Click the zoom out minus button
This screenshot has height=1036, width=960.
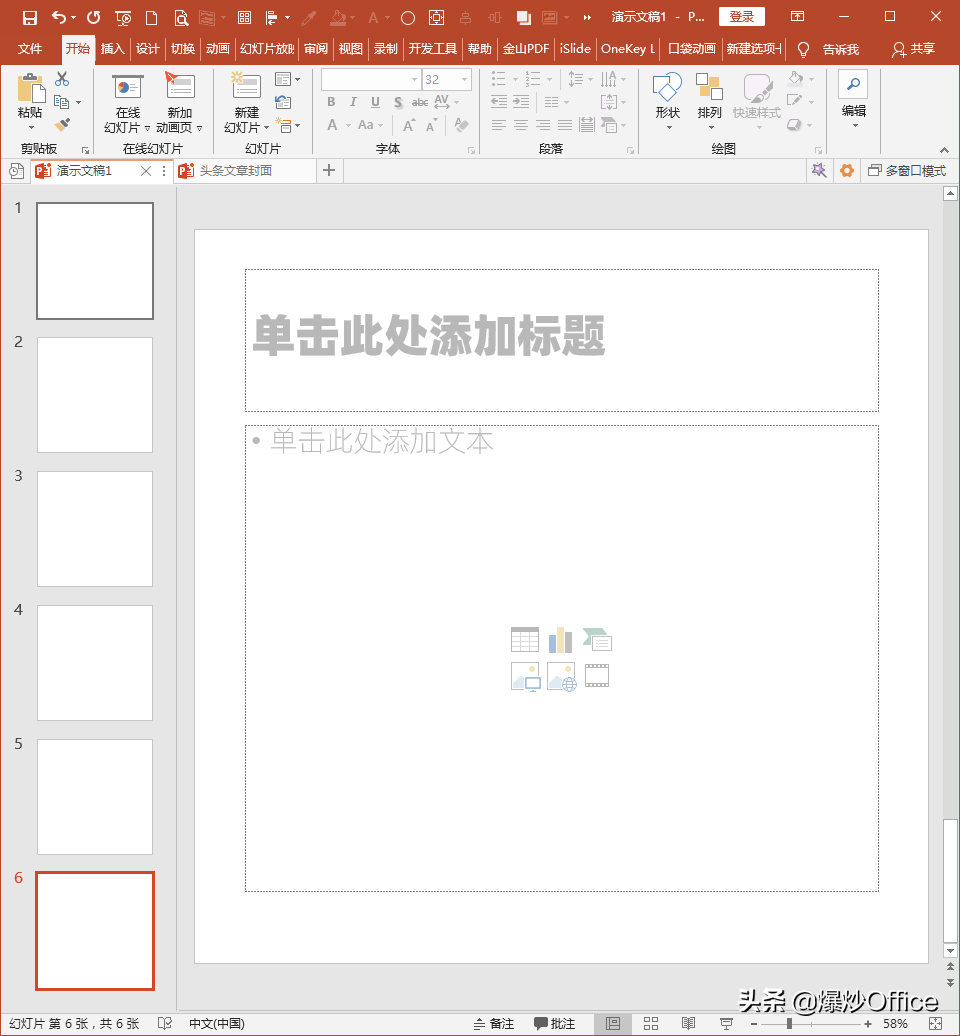[x=753, y=1023]
